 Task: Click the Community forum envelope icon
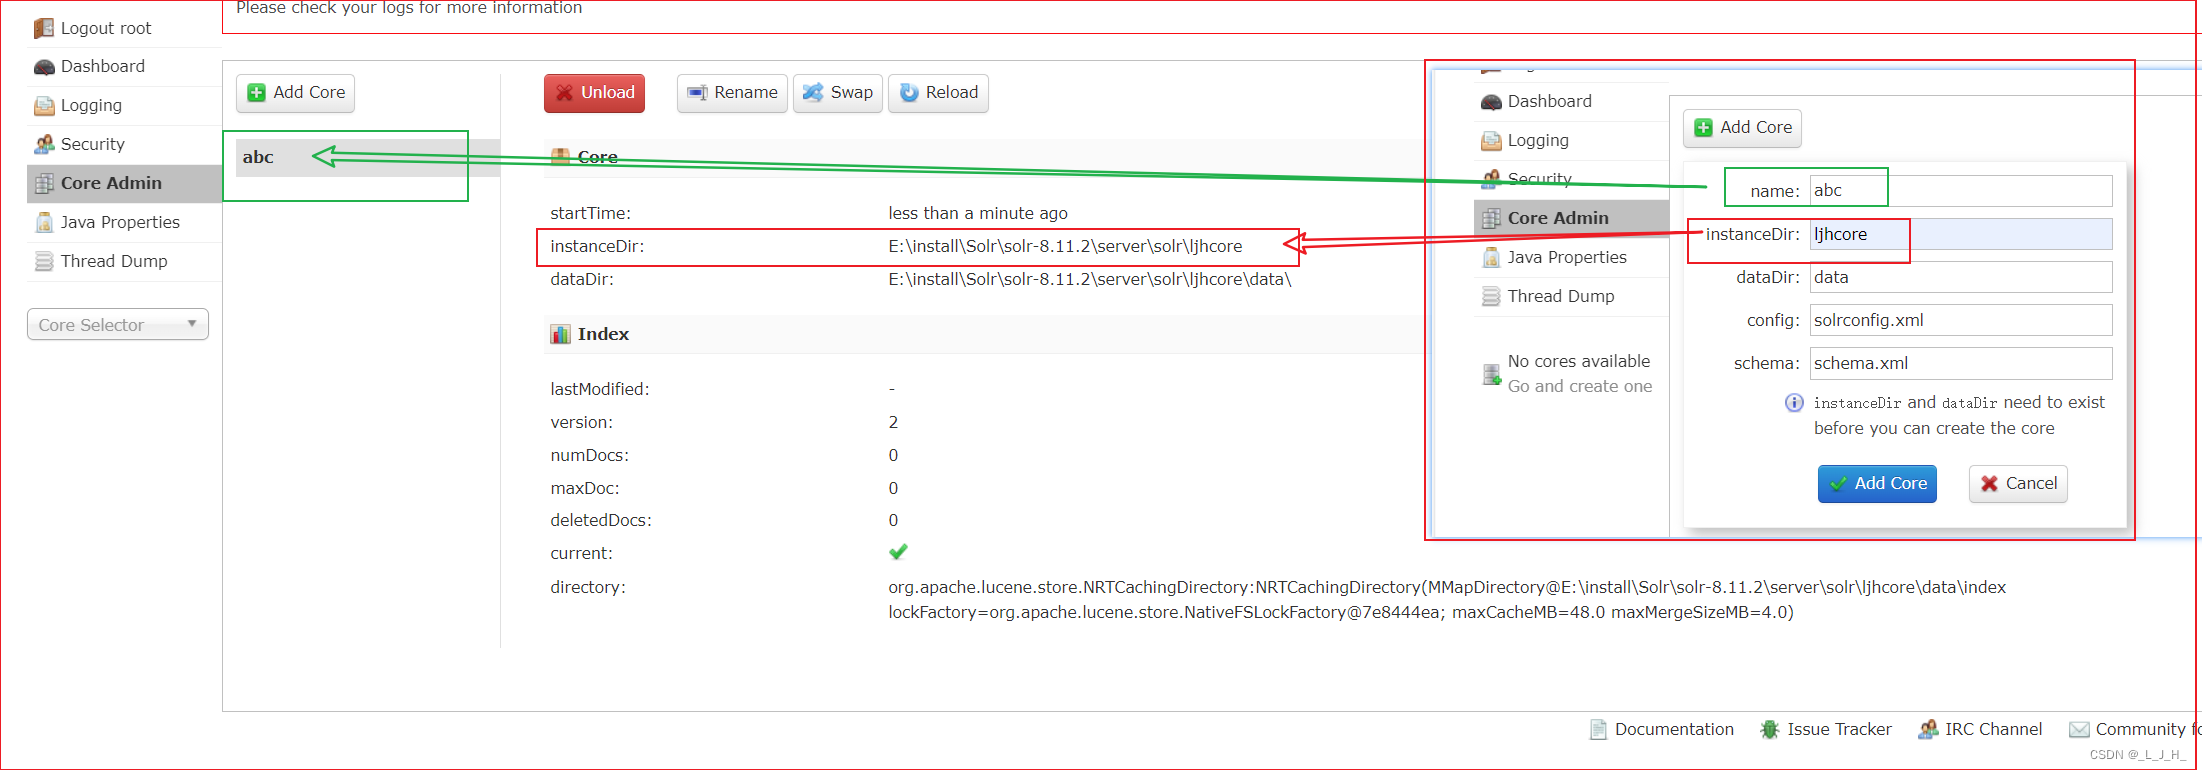point(2079,730)
